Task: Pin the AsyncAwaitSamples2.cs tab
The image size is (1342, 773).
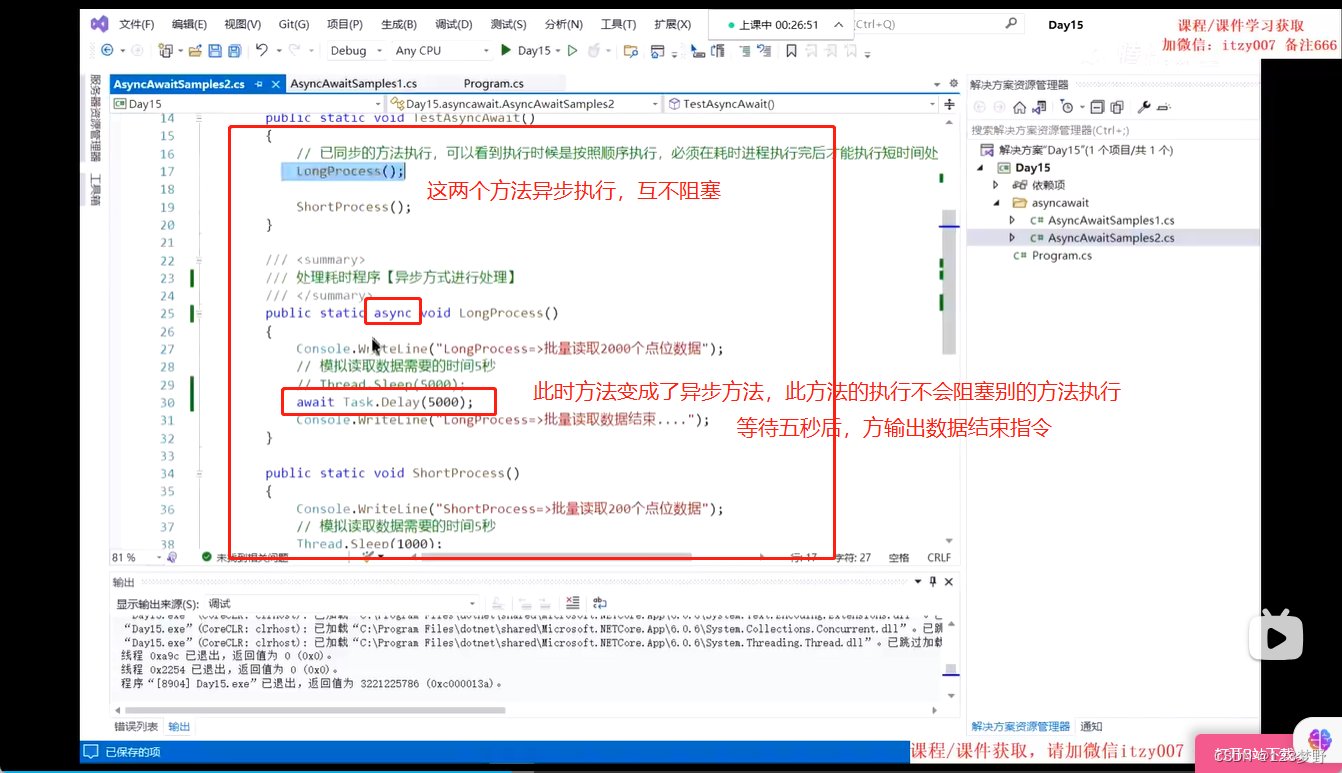Action: pos(259,85)
